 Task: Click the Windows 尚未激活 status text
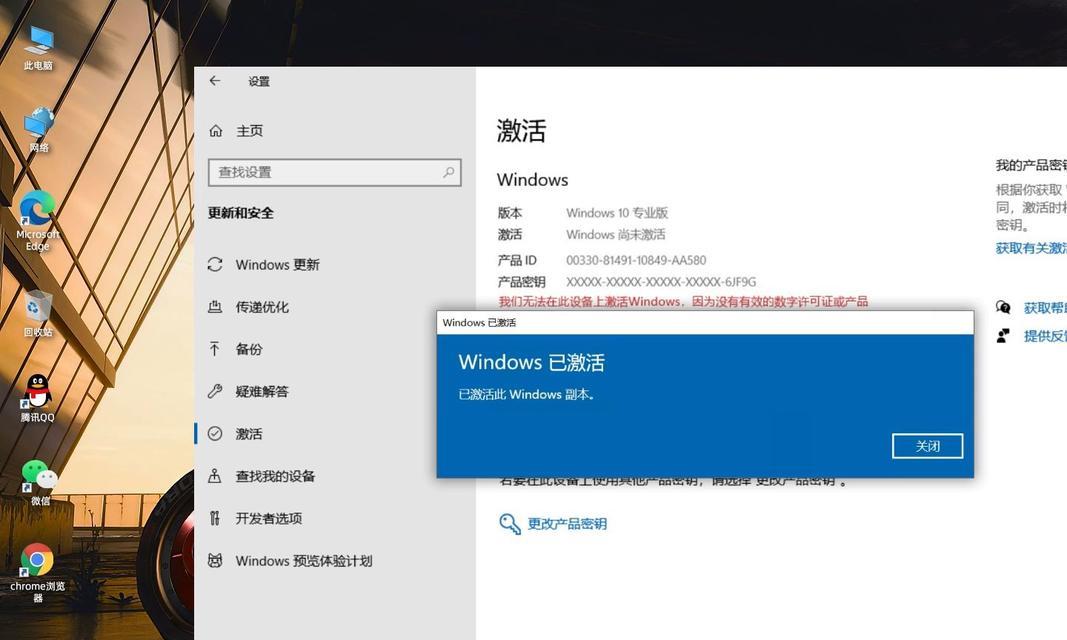[x=615, y=235]
